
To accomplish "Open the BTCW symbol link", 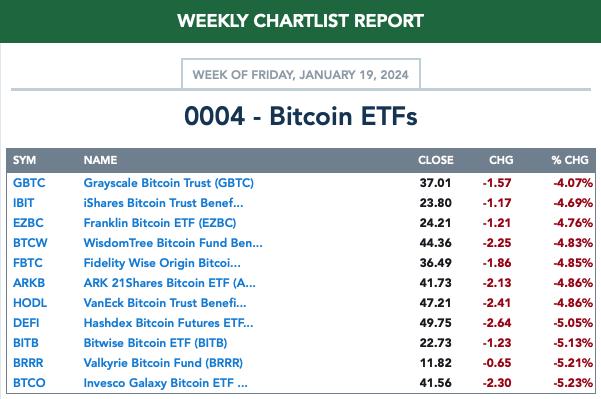I will click(30, 243).
